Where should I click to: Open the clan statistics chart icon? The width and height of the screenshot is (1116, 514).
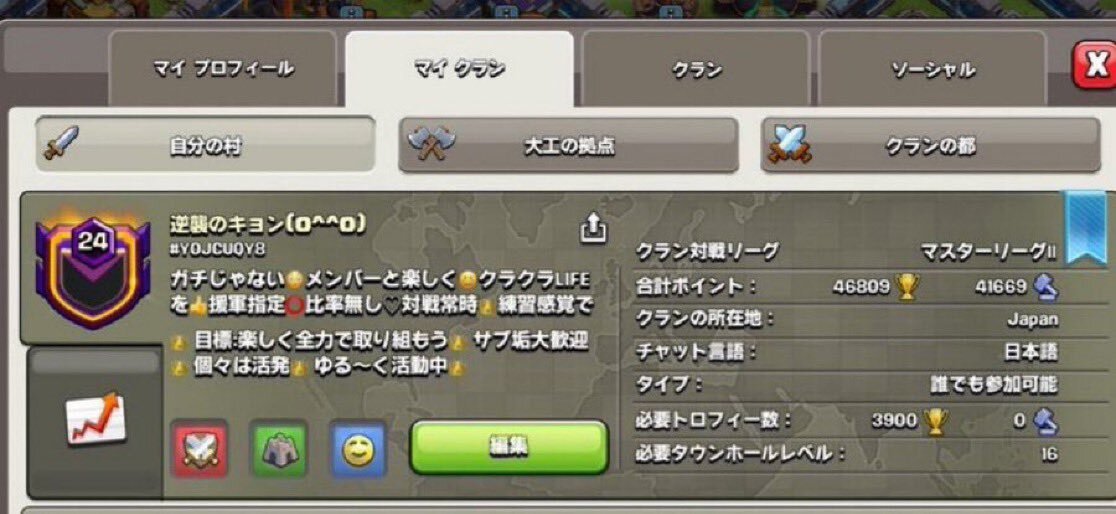[96, 418]
